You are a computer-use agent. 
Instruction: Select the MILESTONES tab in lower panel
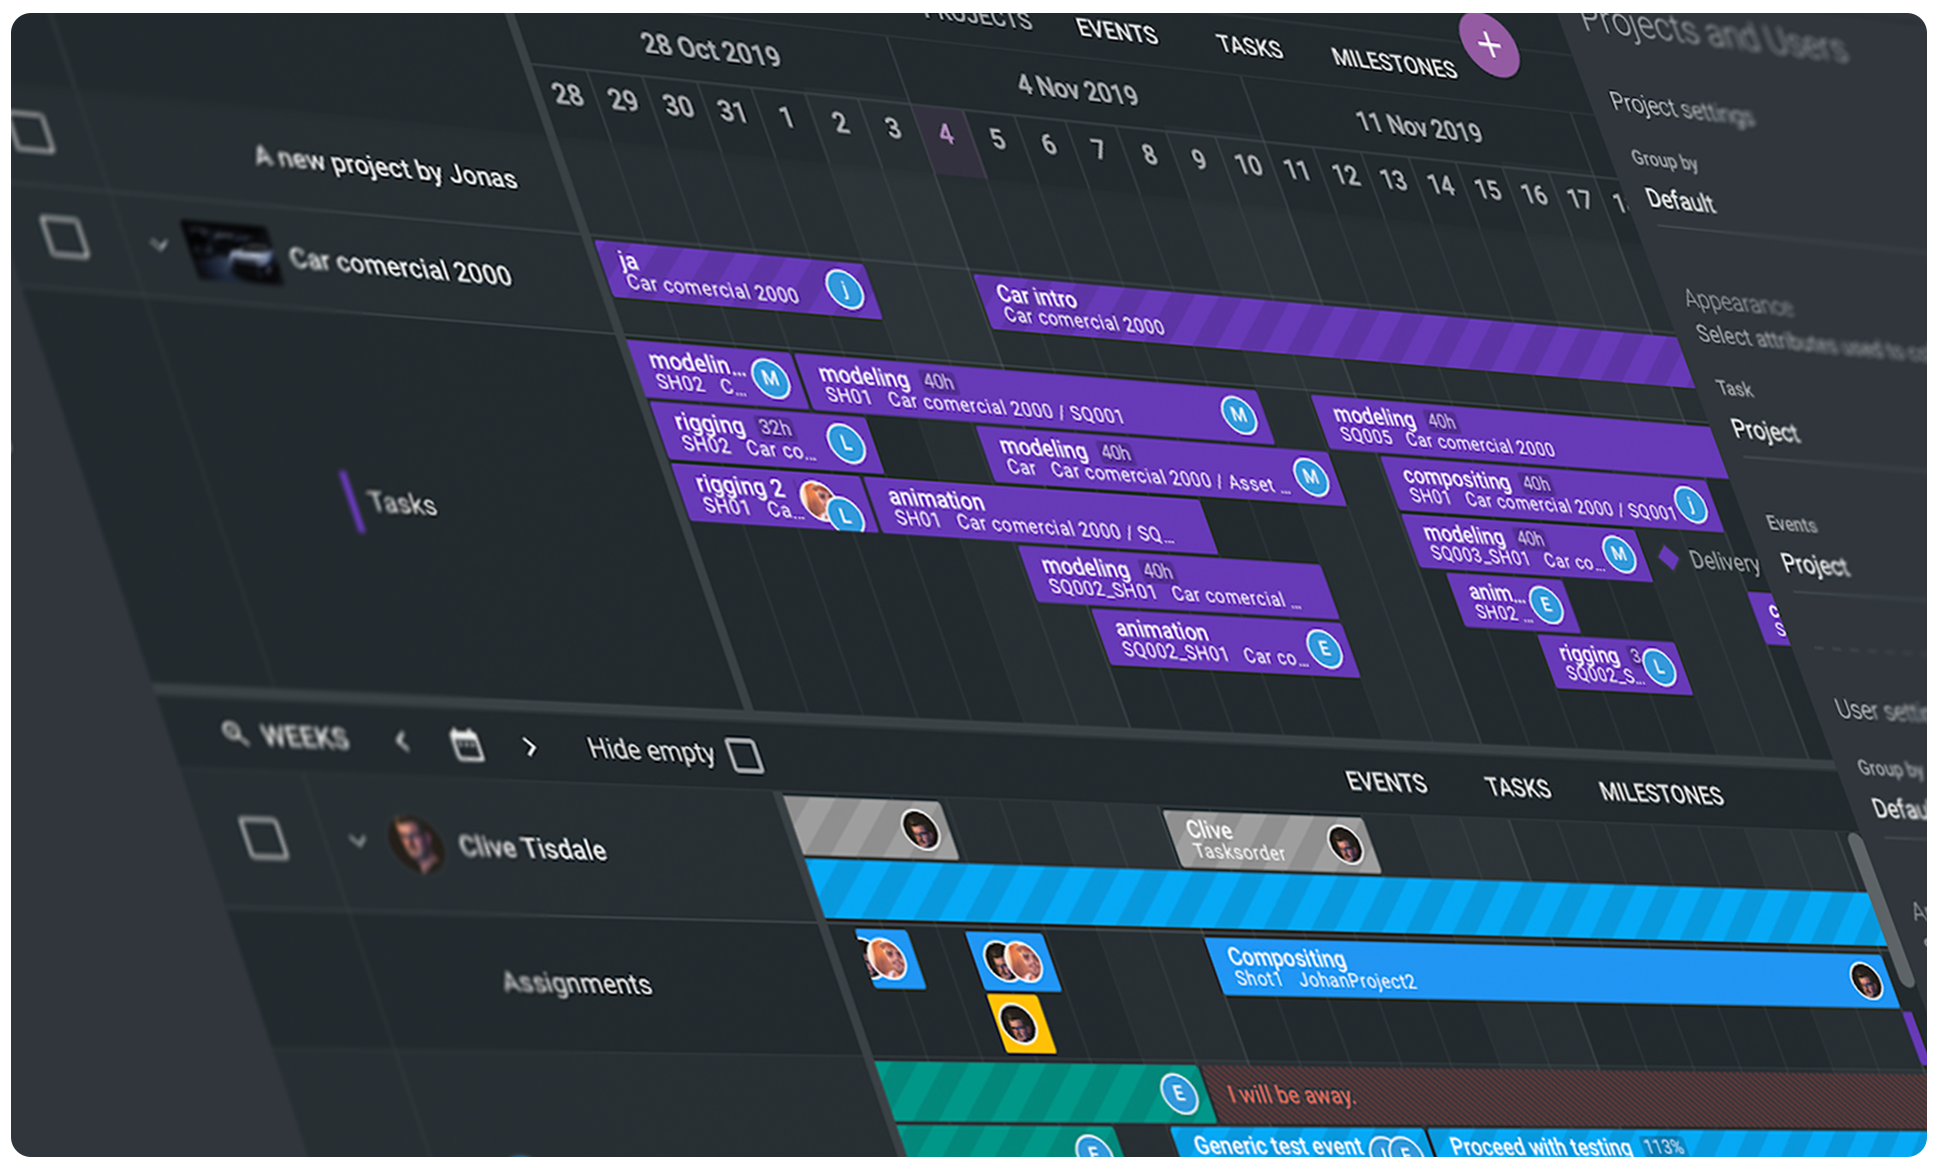click(x=1660, y=794)
